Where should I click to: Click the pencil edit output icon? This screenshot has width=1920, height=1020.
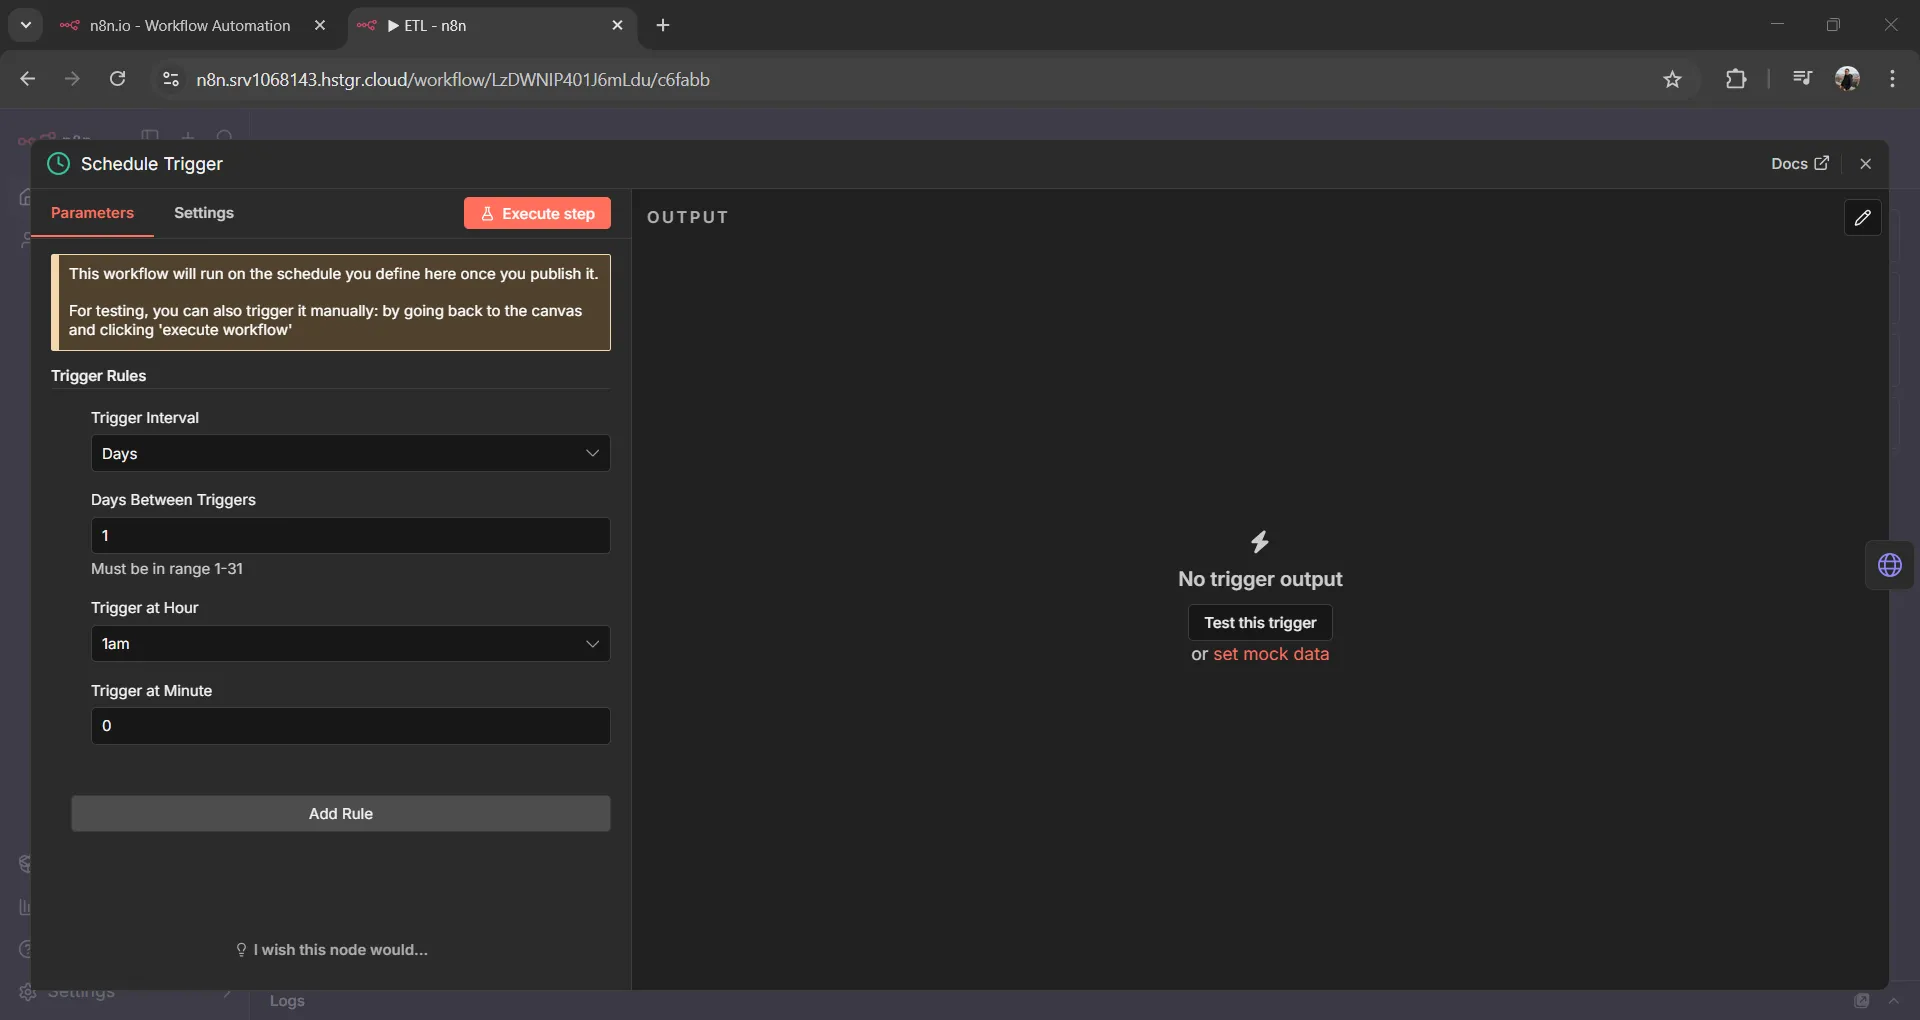click(x=1862, y=218)
